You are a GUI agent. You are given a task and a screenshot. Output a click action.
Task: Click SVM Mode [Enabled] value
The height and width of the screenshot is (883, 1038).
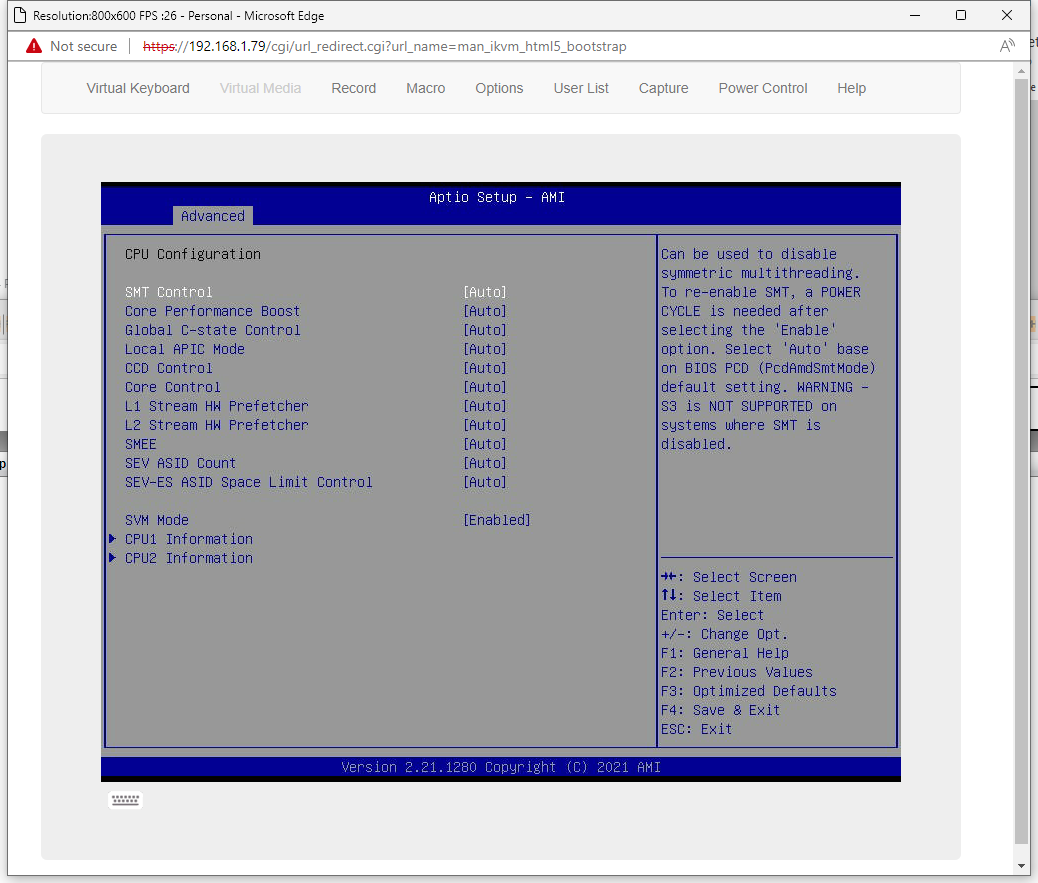click(496, 520)
